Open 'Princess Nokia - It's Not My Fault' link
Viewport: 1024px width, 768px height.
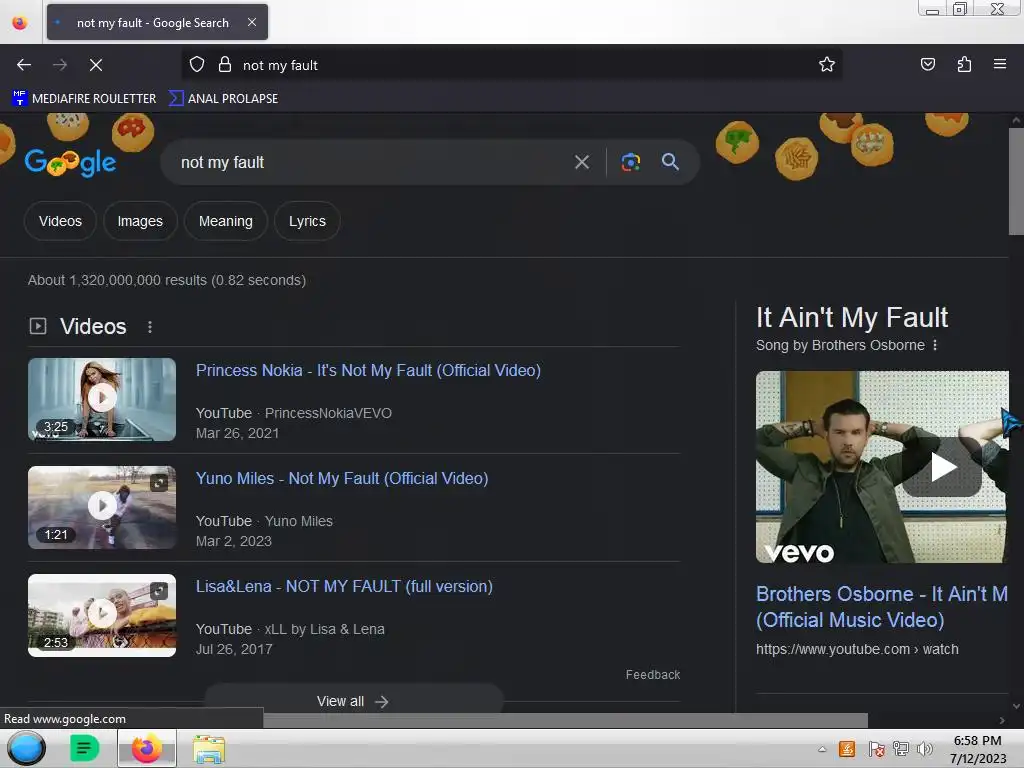tap(368, 370)
